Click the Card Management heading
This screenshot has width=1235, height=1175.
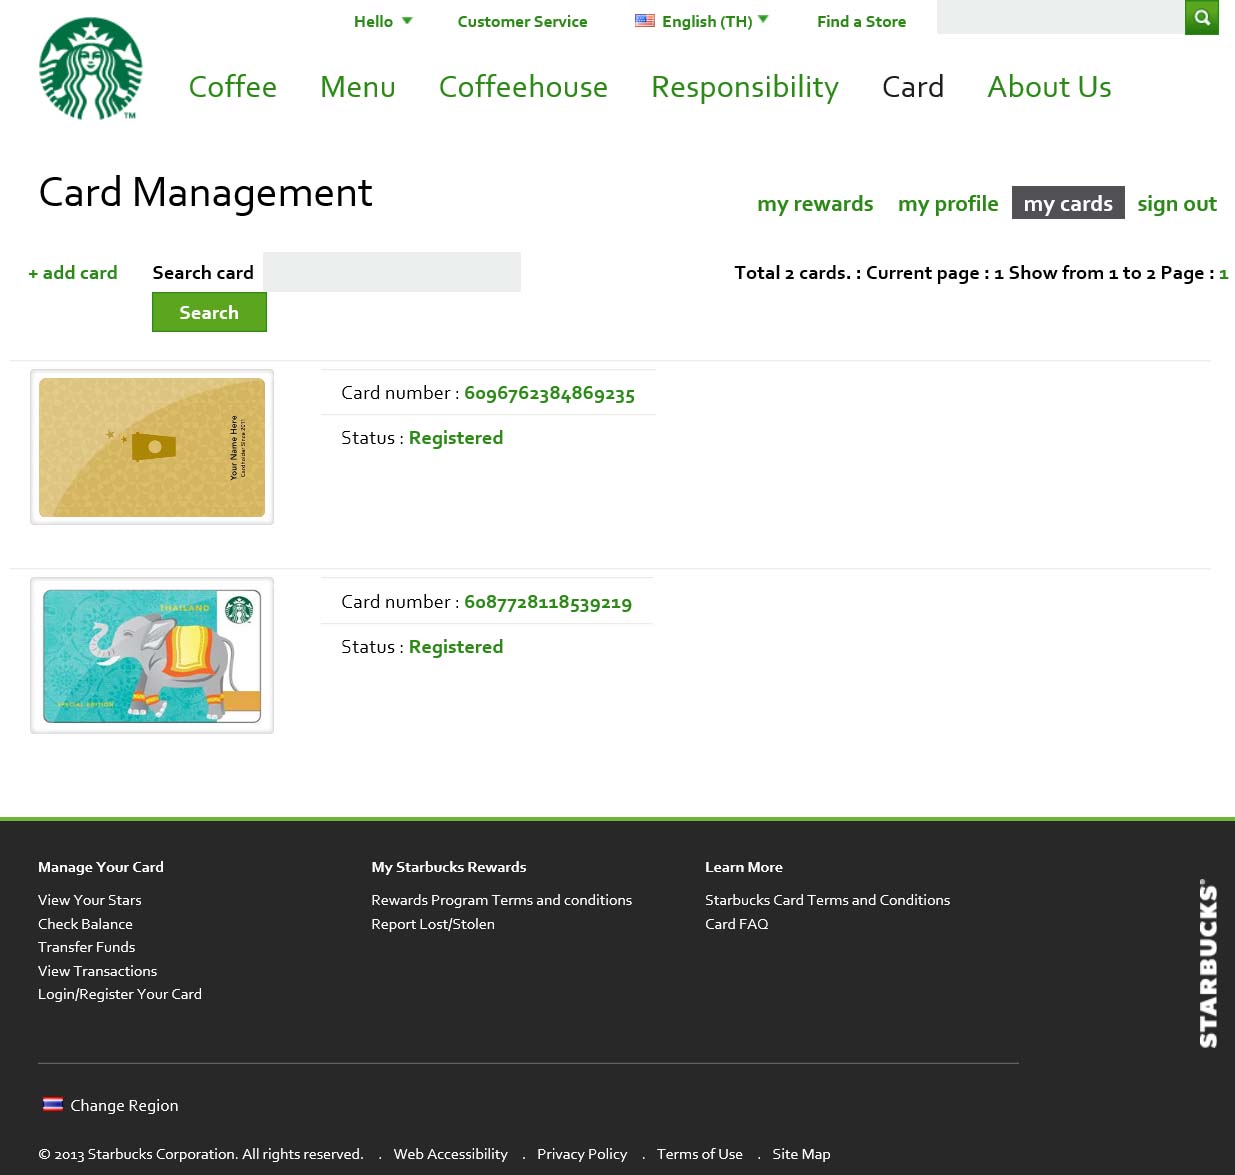(x=205, y=192)
